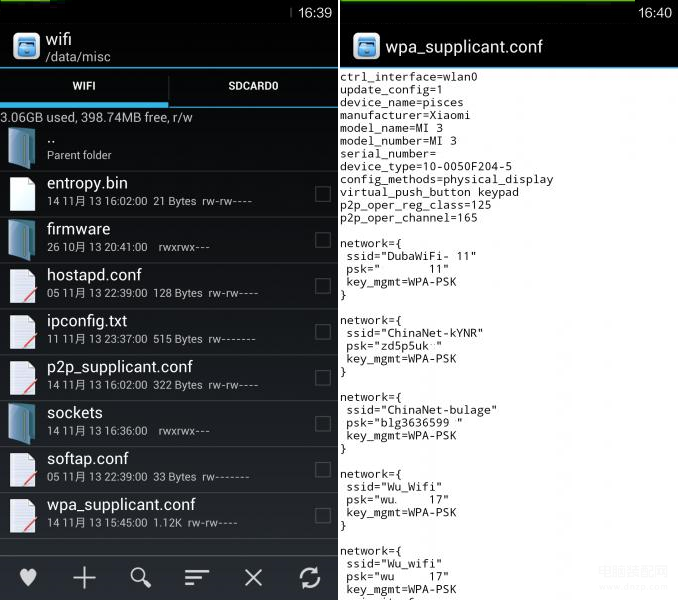Tap the favorites heart icon
This screenshot has width=678, height=600.
[x=28, y=578]
